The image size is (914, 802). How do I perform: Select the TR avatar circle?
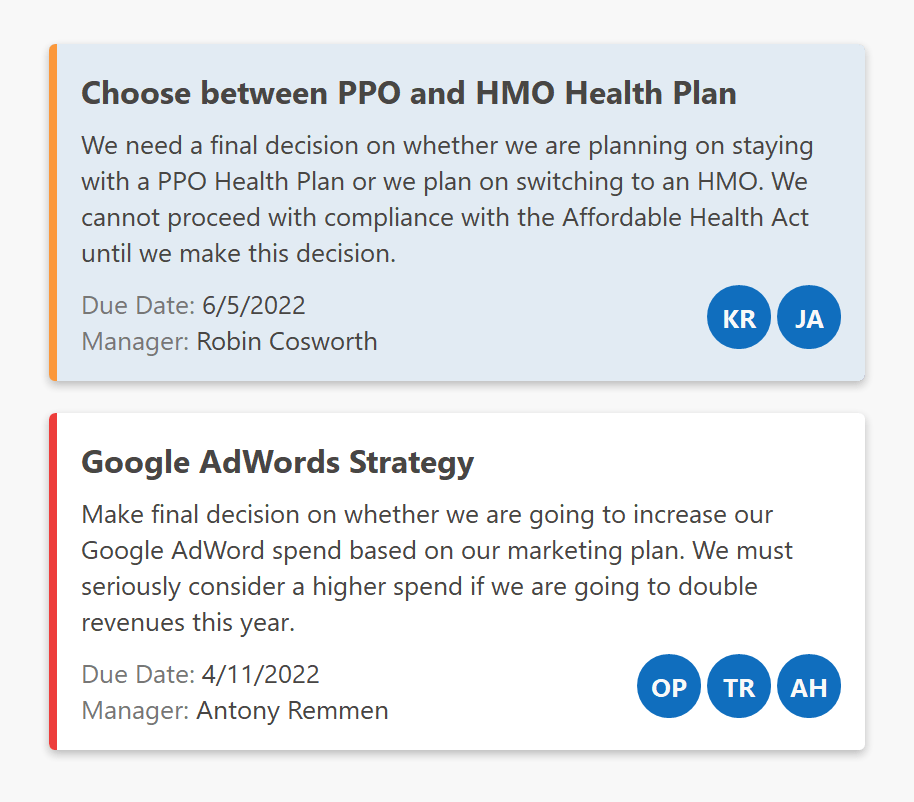739,687
